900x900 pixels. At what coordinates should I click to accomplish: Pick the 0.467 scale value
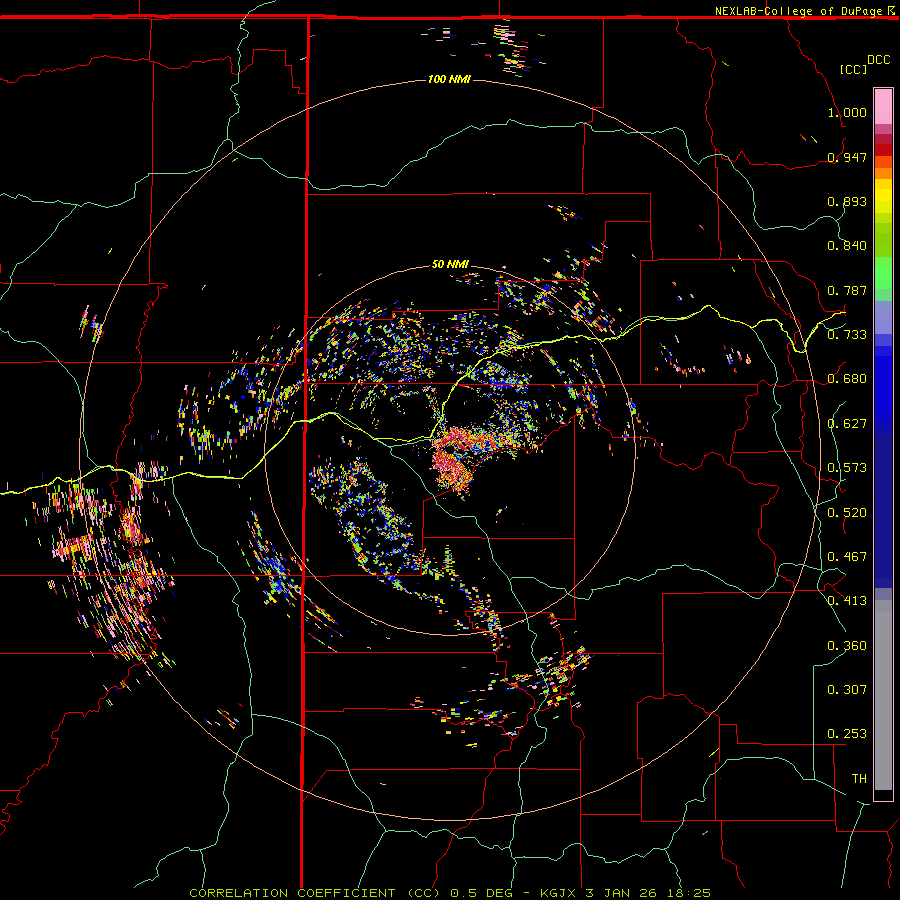[847, 557]
